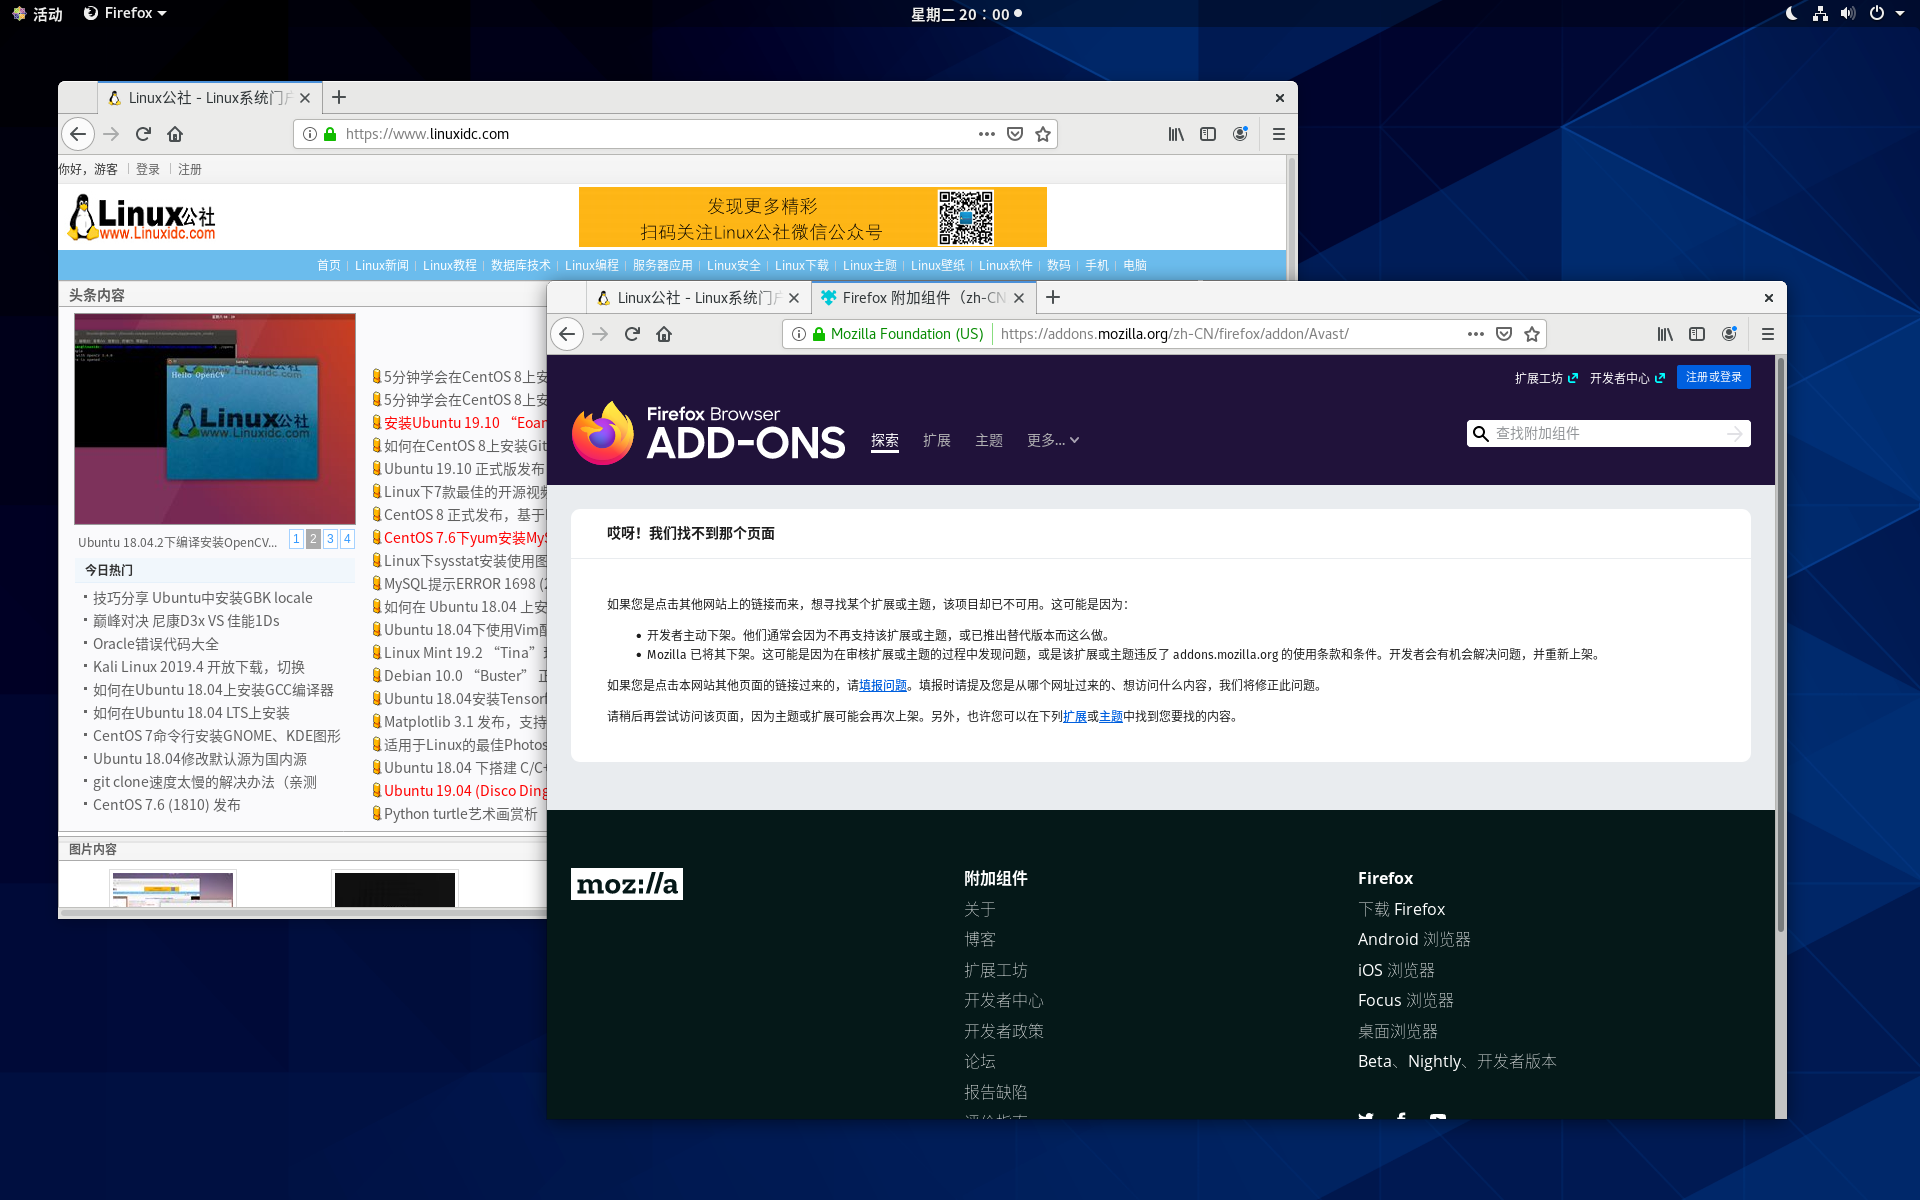The height and width of the screenshot is (1200, 1920).
Task: Select the 探索 navigation tab
Action: coord(885,440)
